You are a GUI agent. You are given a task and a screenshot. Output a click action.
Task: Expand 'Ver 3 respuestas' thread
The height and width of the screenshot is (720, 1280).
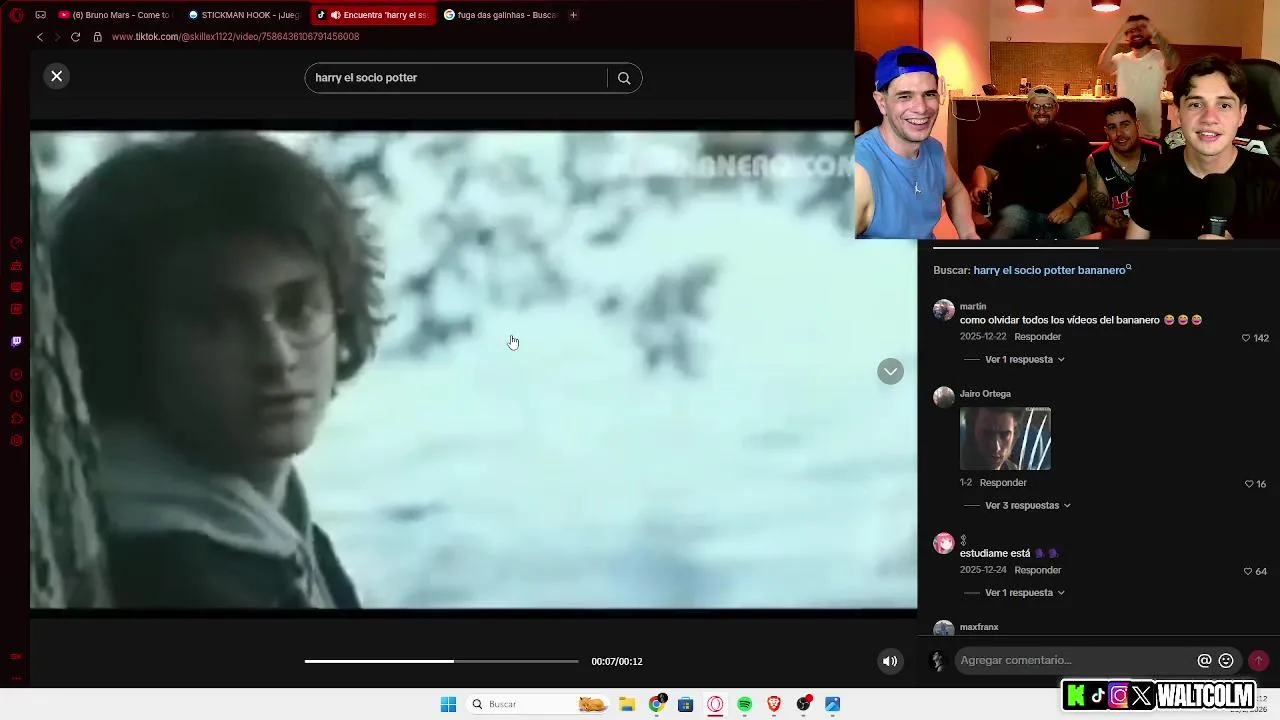pos(1027,505)
